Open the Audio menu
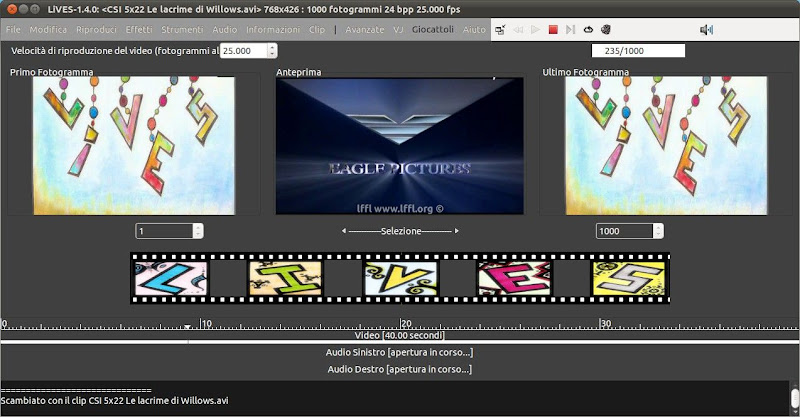800x417 pixels. pos(224,30)
